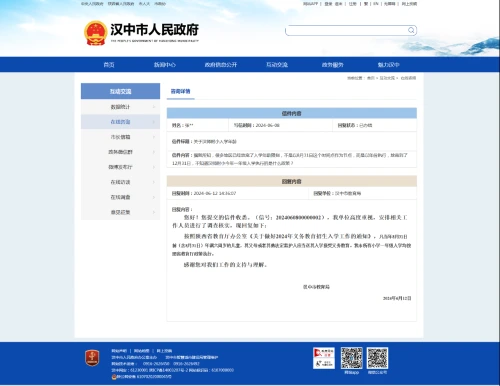
Task: Click the 回复单位 汉中市教育局 cell
Action: point(363,193)
